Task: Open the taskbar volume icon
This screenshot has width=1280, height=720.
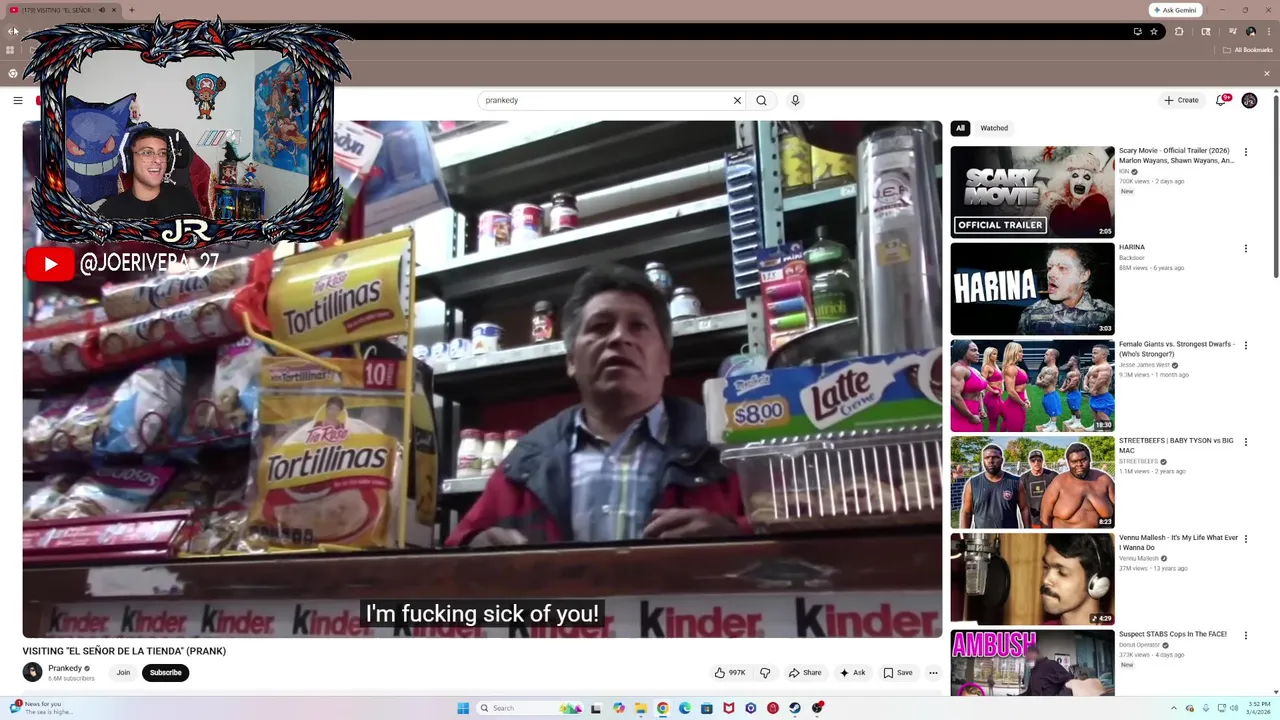Action: [1233, 708]
